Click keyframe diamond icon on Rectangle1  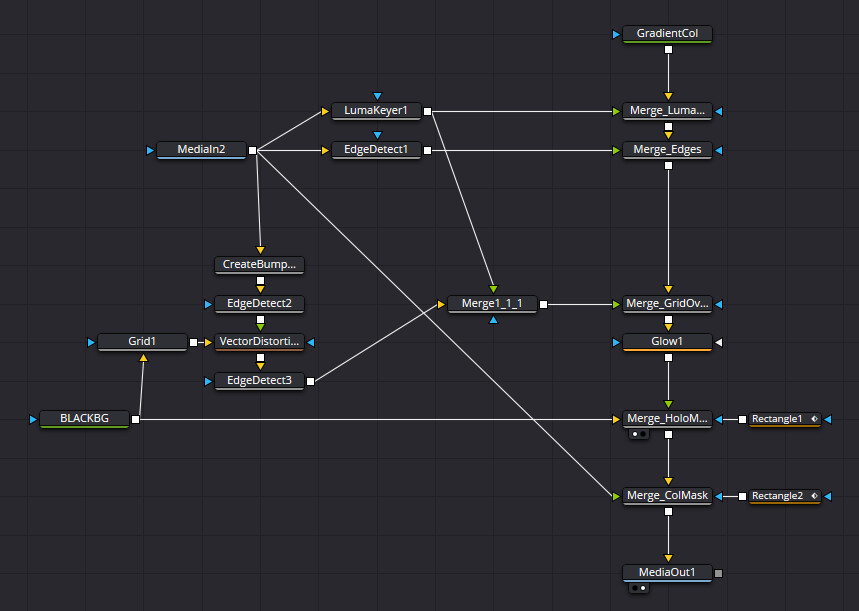tap(814, 419)
